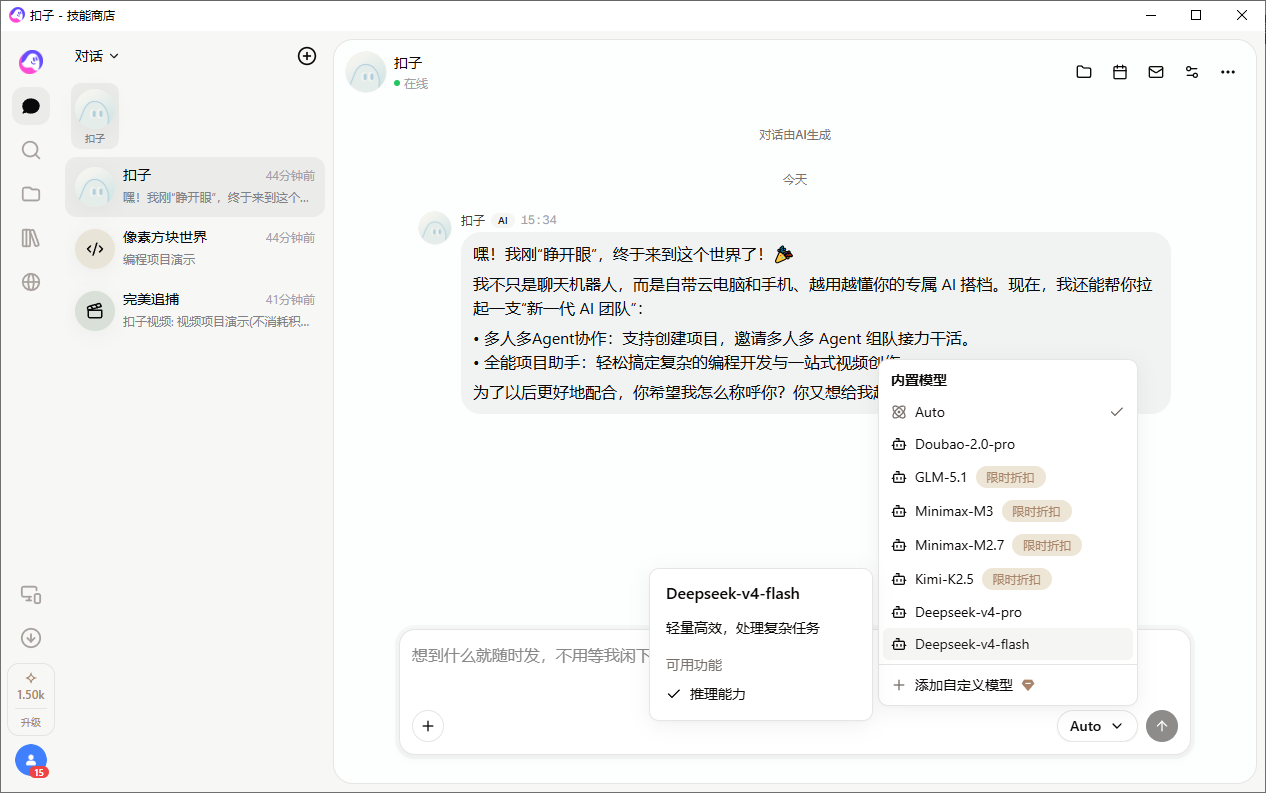Viewport: 1266px width, 793px height.
Task: Create new conversation with plus circle icon
Action: pyautogui.click(x=307, y=56)
